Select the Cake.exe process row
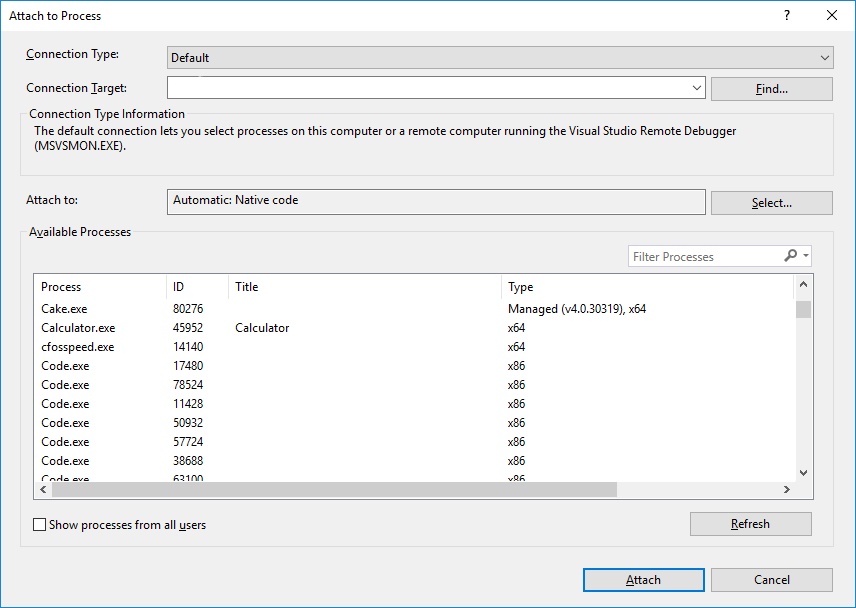The height and width of the screenshot is (608, 856). (x=62, y=309)
